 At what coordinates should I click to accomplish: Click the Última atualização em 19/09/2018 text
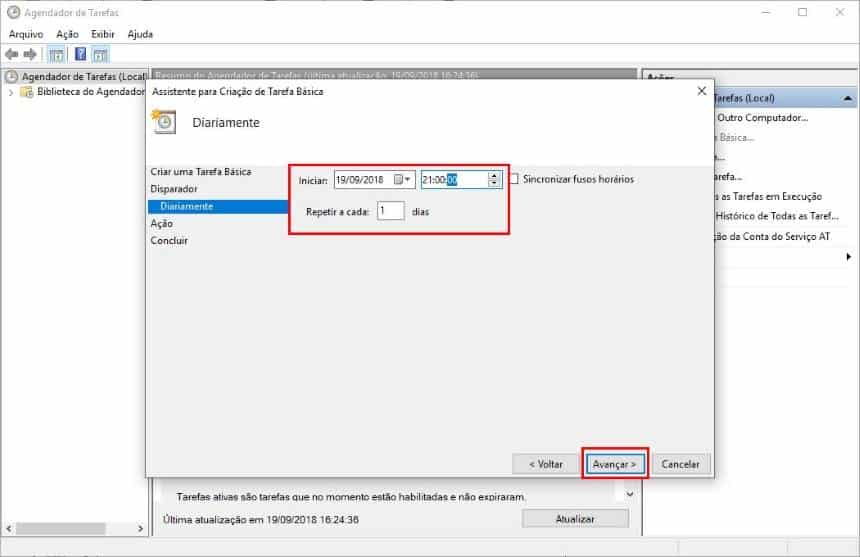[261, 519]
